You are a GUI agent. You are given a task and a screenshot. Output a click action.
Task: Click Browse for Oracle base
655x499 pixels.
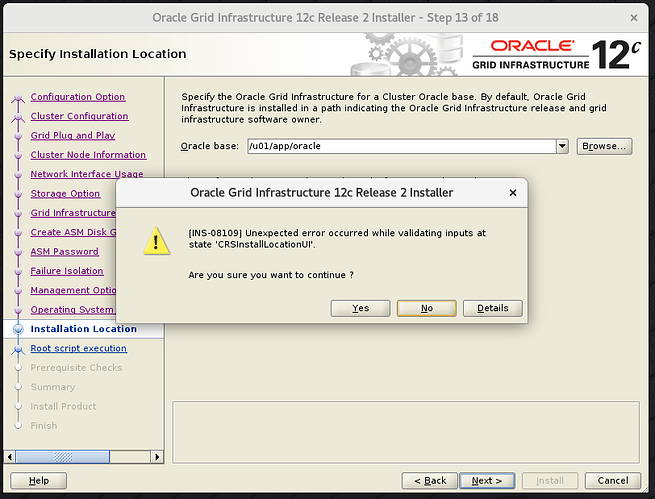point(604,146)
